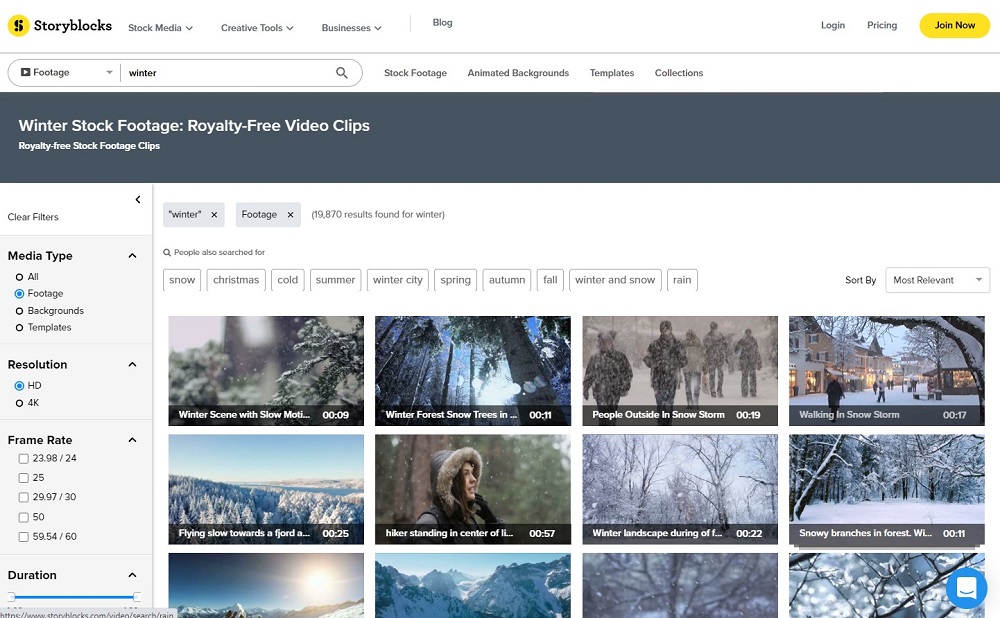The width and height of the screenshot is (1000, 618).
Task: Open the "Walking In Snow Storm" video thumbnail
Action: tap(886, 370)
